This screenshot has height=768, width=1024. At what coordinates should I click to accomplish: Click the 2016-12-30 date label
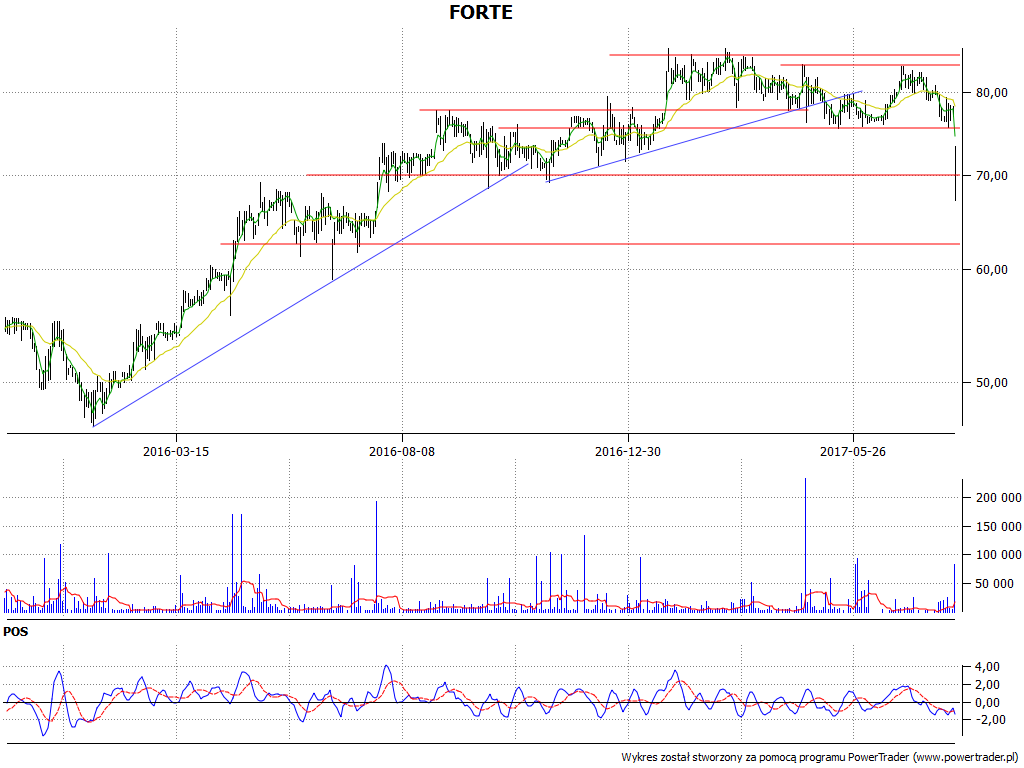click(628, 451)
